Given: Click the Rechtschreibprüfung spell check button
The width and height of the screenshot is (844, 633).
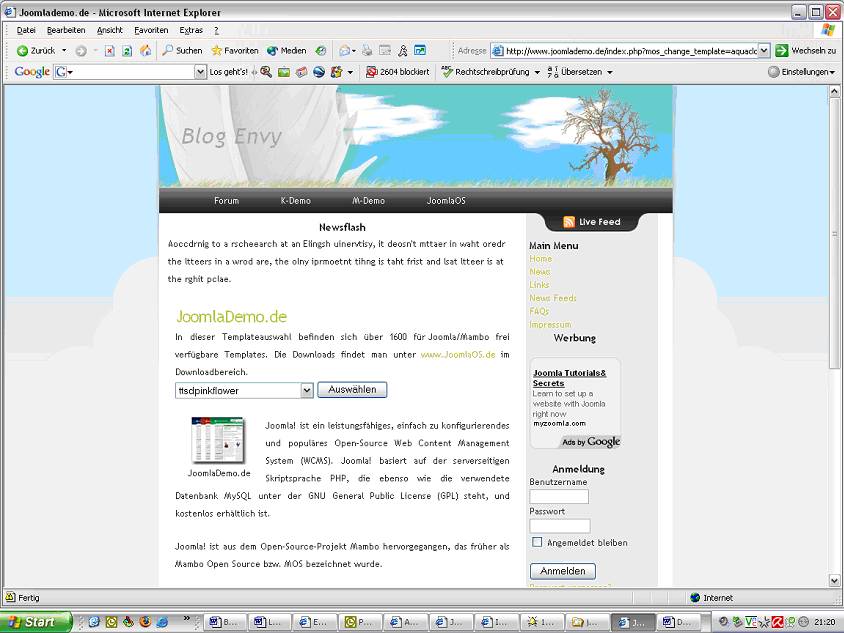Looking at the screenshot, I should [486, 72].
